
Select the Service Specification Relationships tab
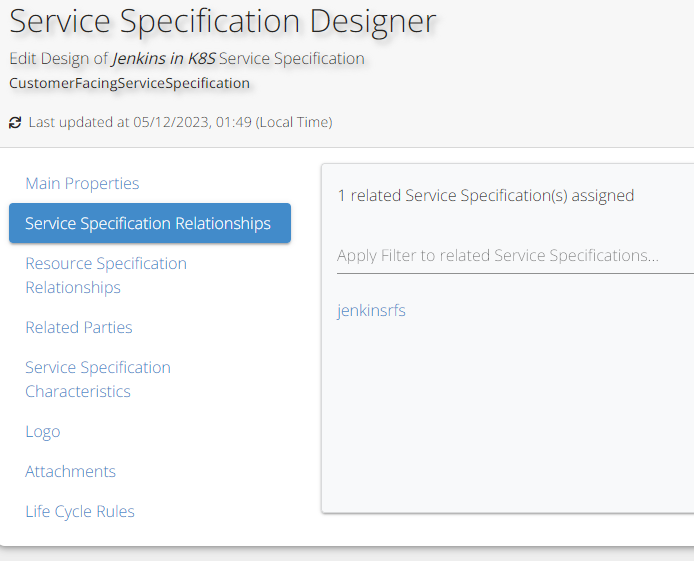tap(149, 223)
